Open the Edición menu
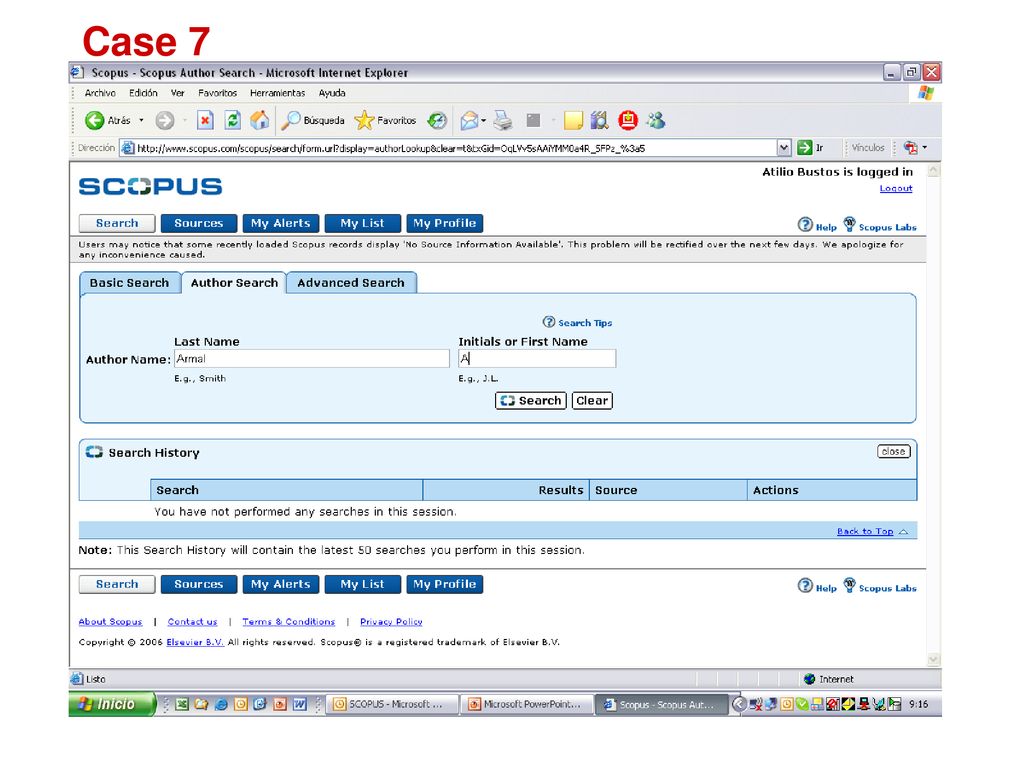The height and width of the screenshot is (768, 1024). click(143, 93)
